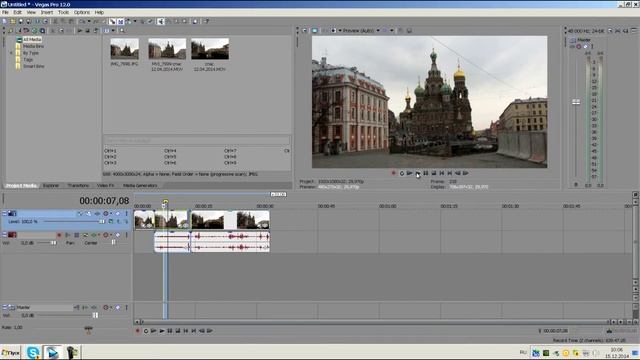Click the Project Media search field
Viewport: 640px width, 360px height.
[197, 140]
